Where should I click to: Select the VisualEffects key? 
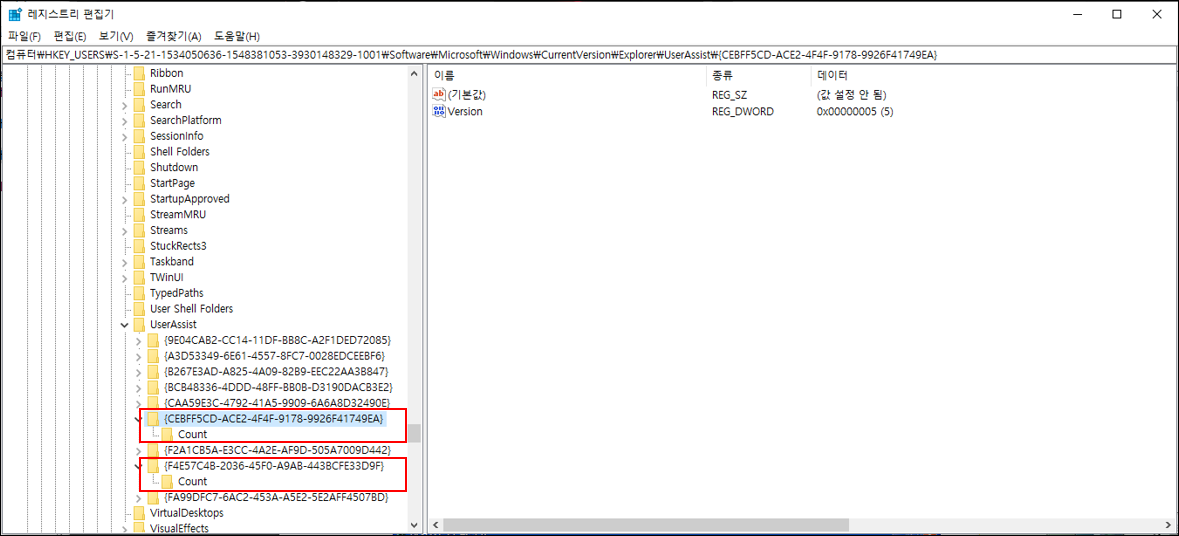(x=179, y=528)
